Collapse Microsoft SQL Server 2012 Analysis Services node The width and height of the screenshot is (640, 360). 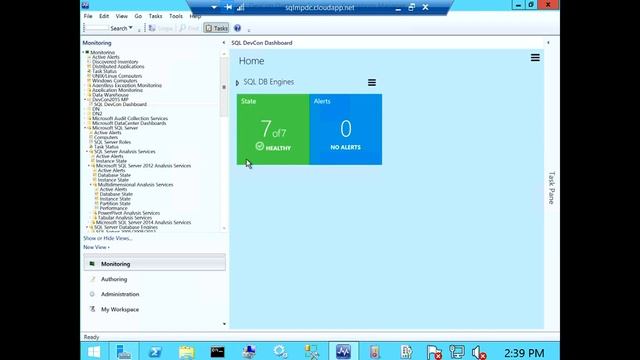click(x=89, y=166)
